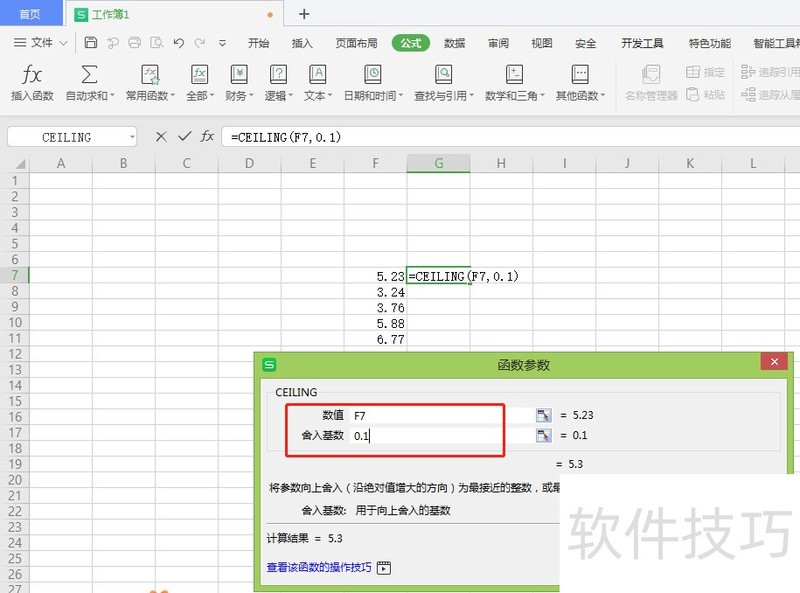Switch to the 首页 home tab
800x593 pixels.
point(30,14)
